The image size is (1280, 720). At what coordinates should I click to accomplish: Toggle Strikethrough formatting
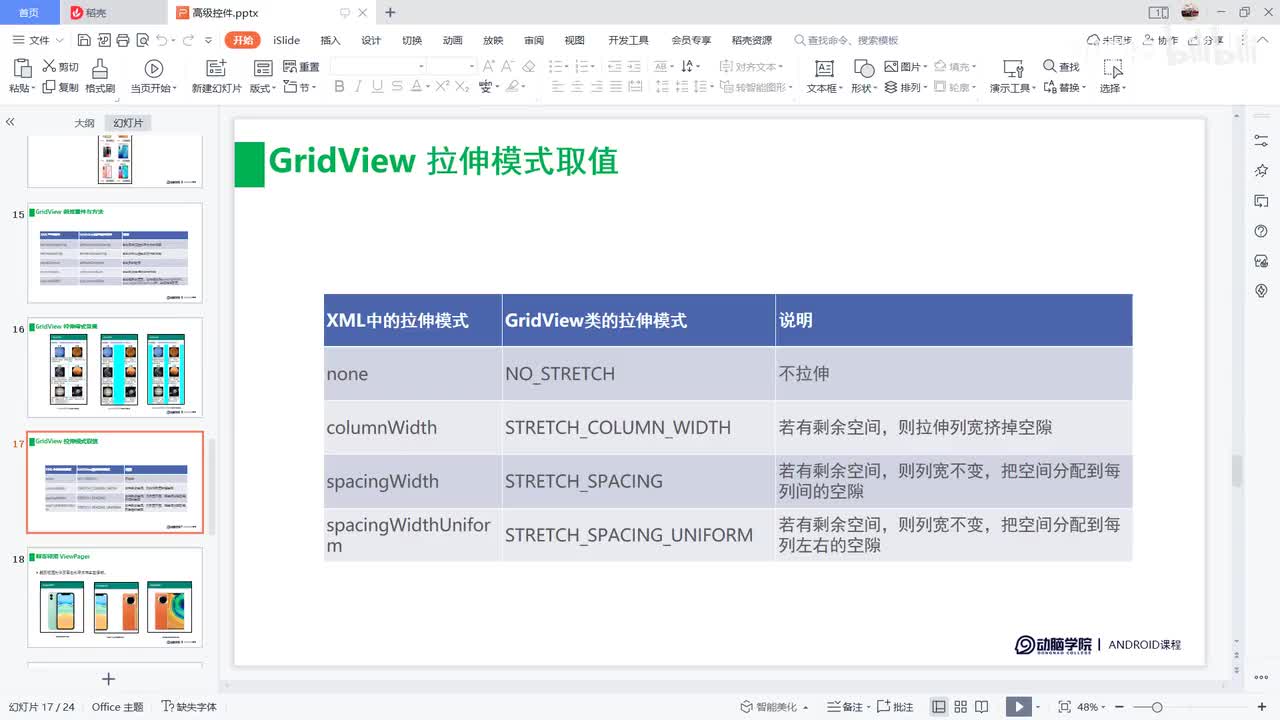(397, 87)
